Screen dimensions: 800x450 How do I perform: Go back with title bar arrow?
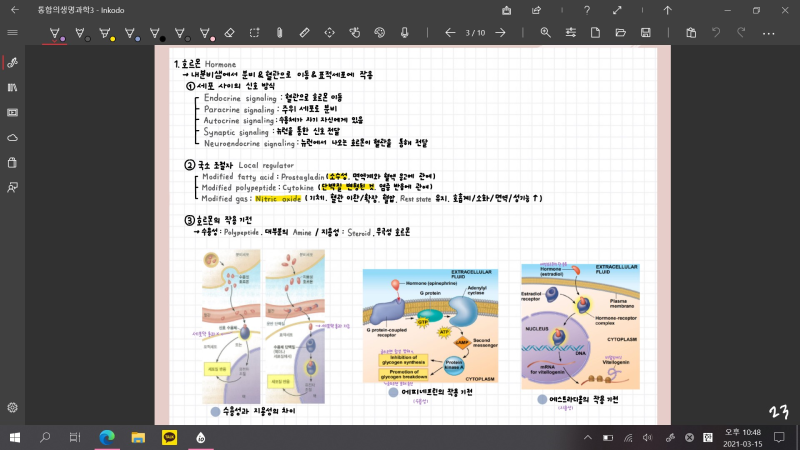tap(15, 10)
